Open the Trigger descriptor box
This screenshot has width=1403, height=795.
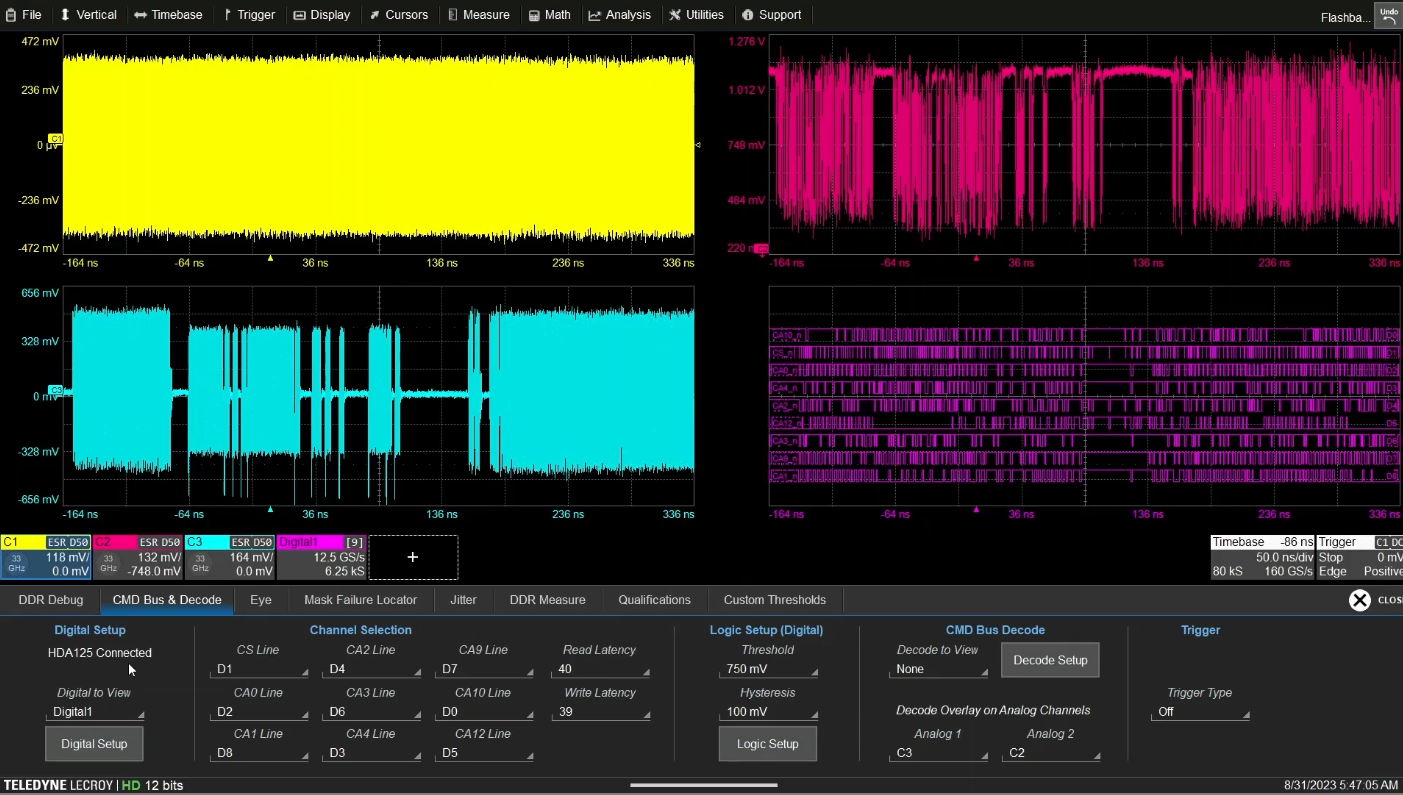pyautogui.click(x=1360, y=557)
